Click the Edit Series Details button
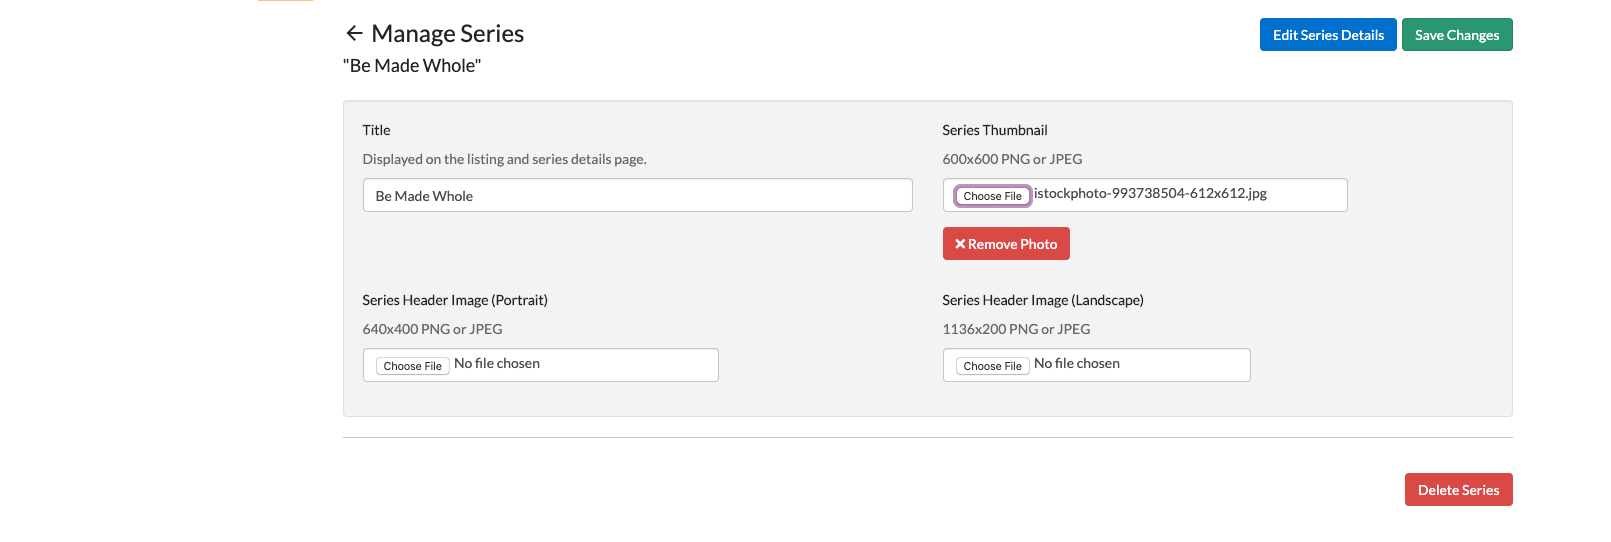 [1328, 35]
